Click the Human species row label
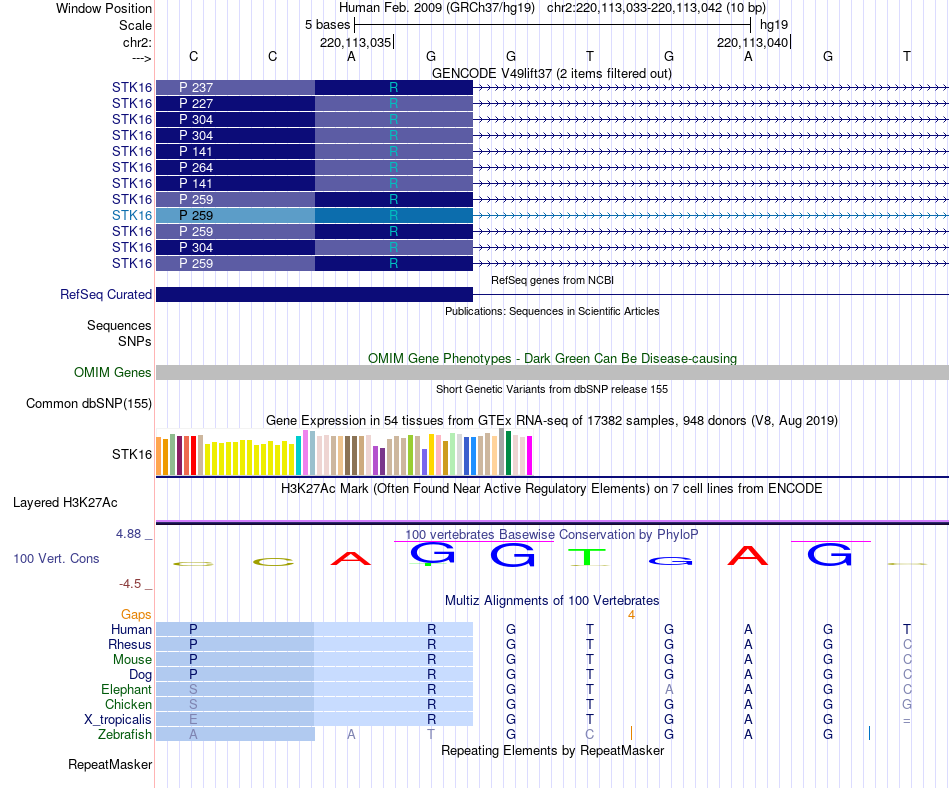The image size is (950, 788). [131, 630]
